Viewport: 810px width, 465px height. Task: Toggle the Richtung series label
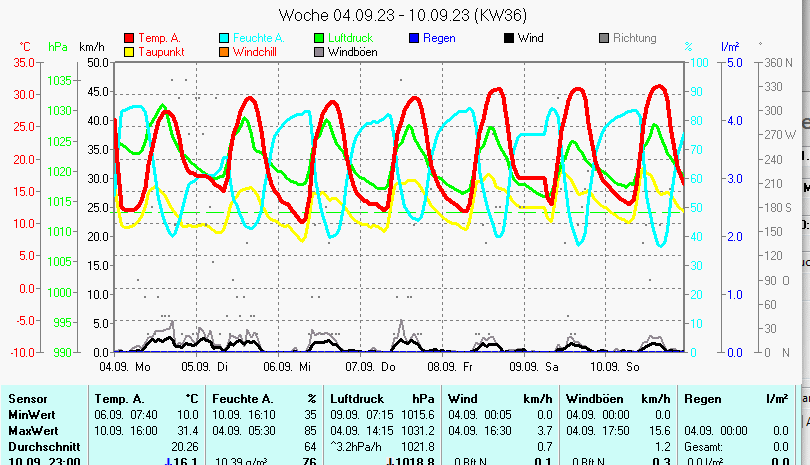[635, 39]
